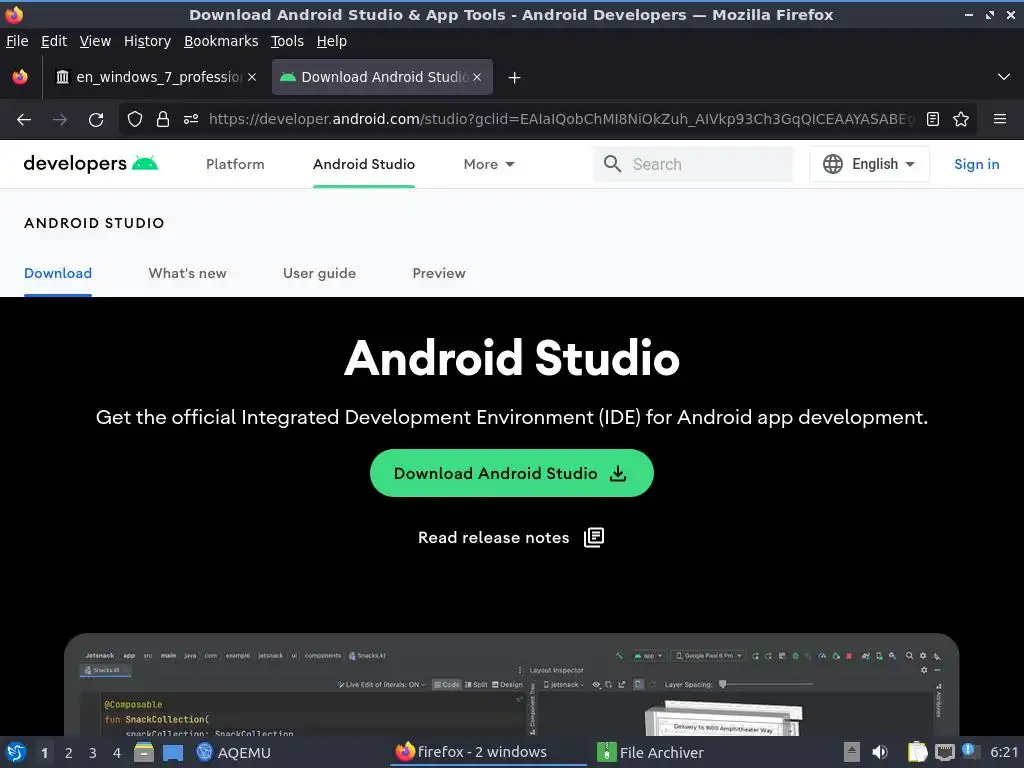Click the 6:21 taskbar clock
Viewport: 1024px width, 768px height.
click(1004, 752)
